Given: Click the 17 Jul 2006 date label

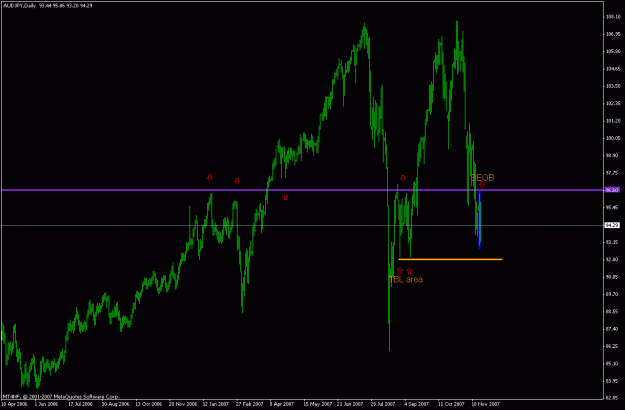Looking at the screenshot, I should click(x=81, y=404).
